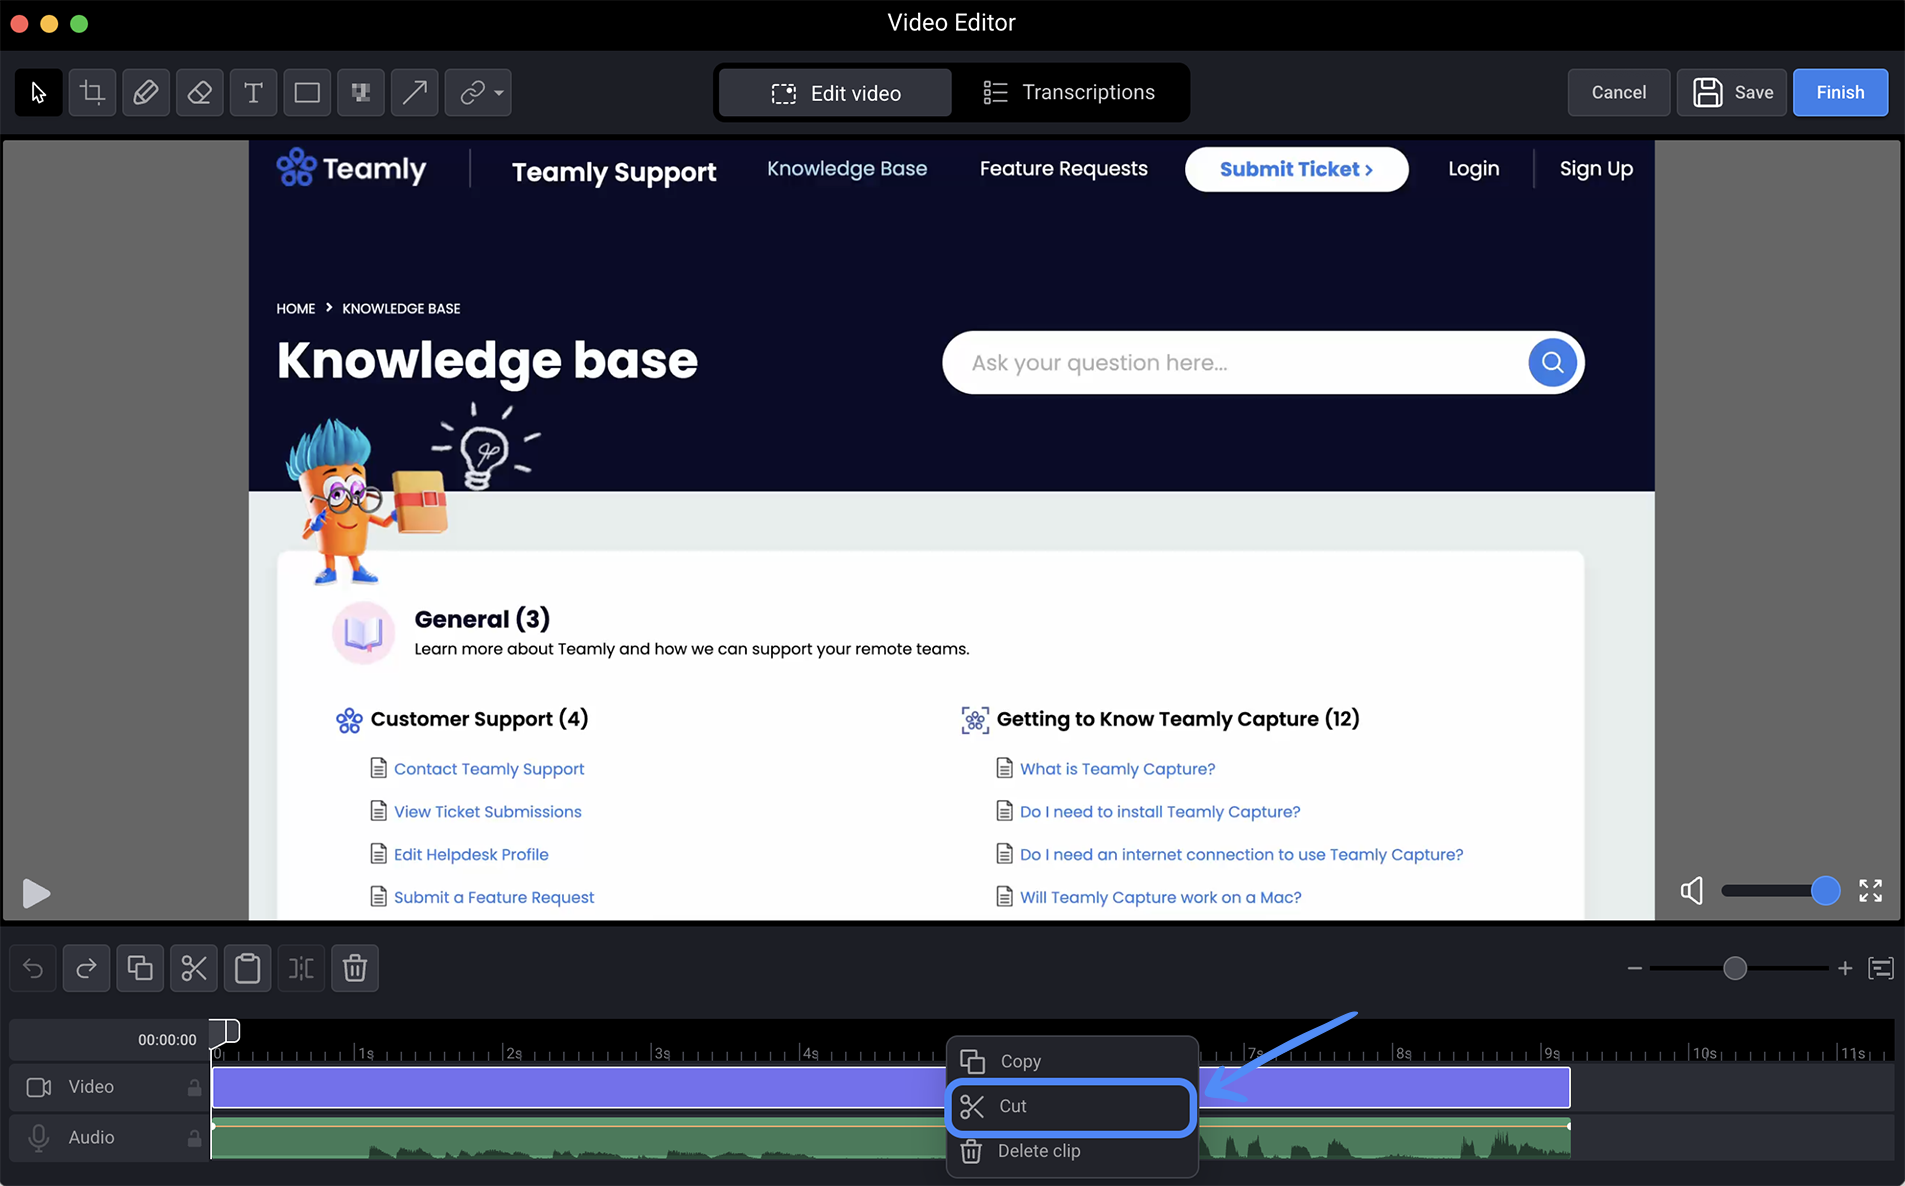The width and height of the screenshot is (1905, 1186).
Task: Select the Text tool
Action: 253,93
